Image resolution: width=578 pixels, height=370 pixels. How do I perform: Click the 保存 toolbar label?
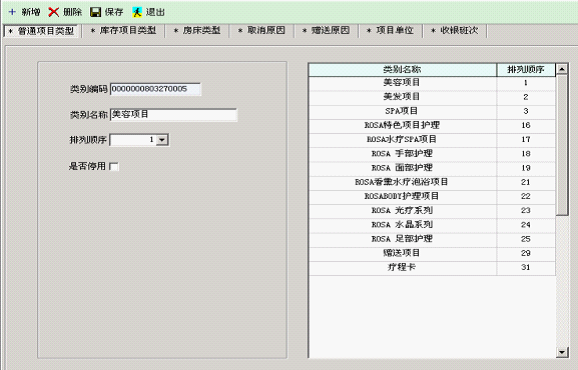(114, 12)
